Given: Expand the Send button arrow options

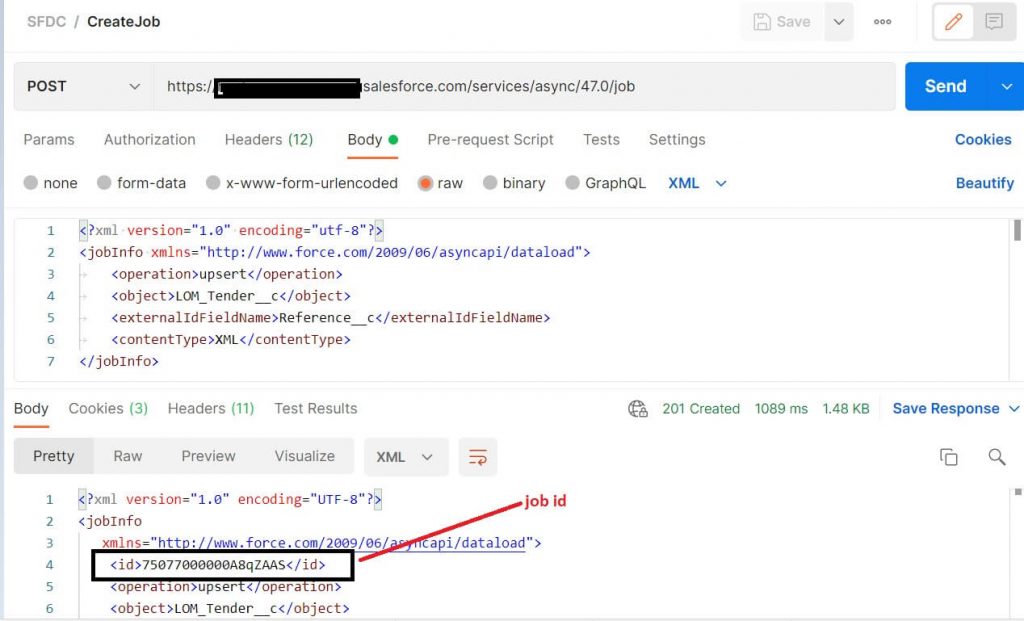Looking at the screenshot, I should point(1006,86).
